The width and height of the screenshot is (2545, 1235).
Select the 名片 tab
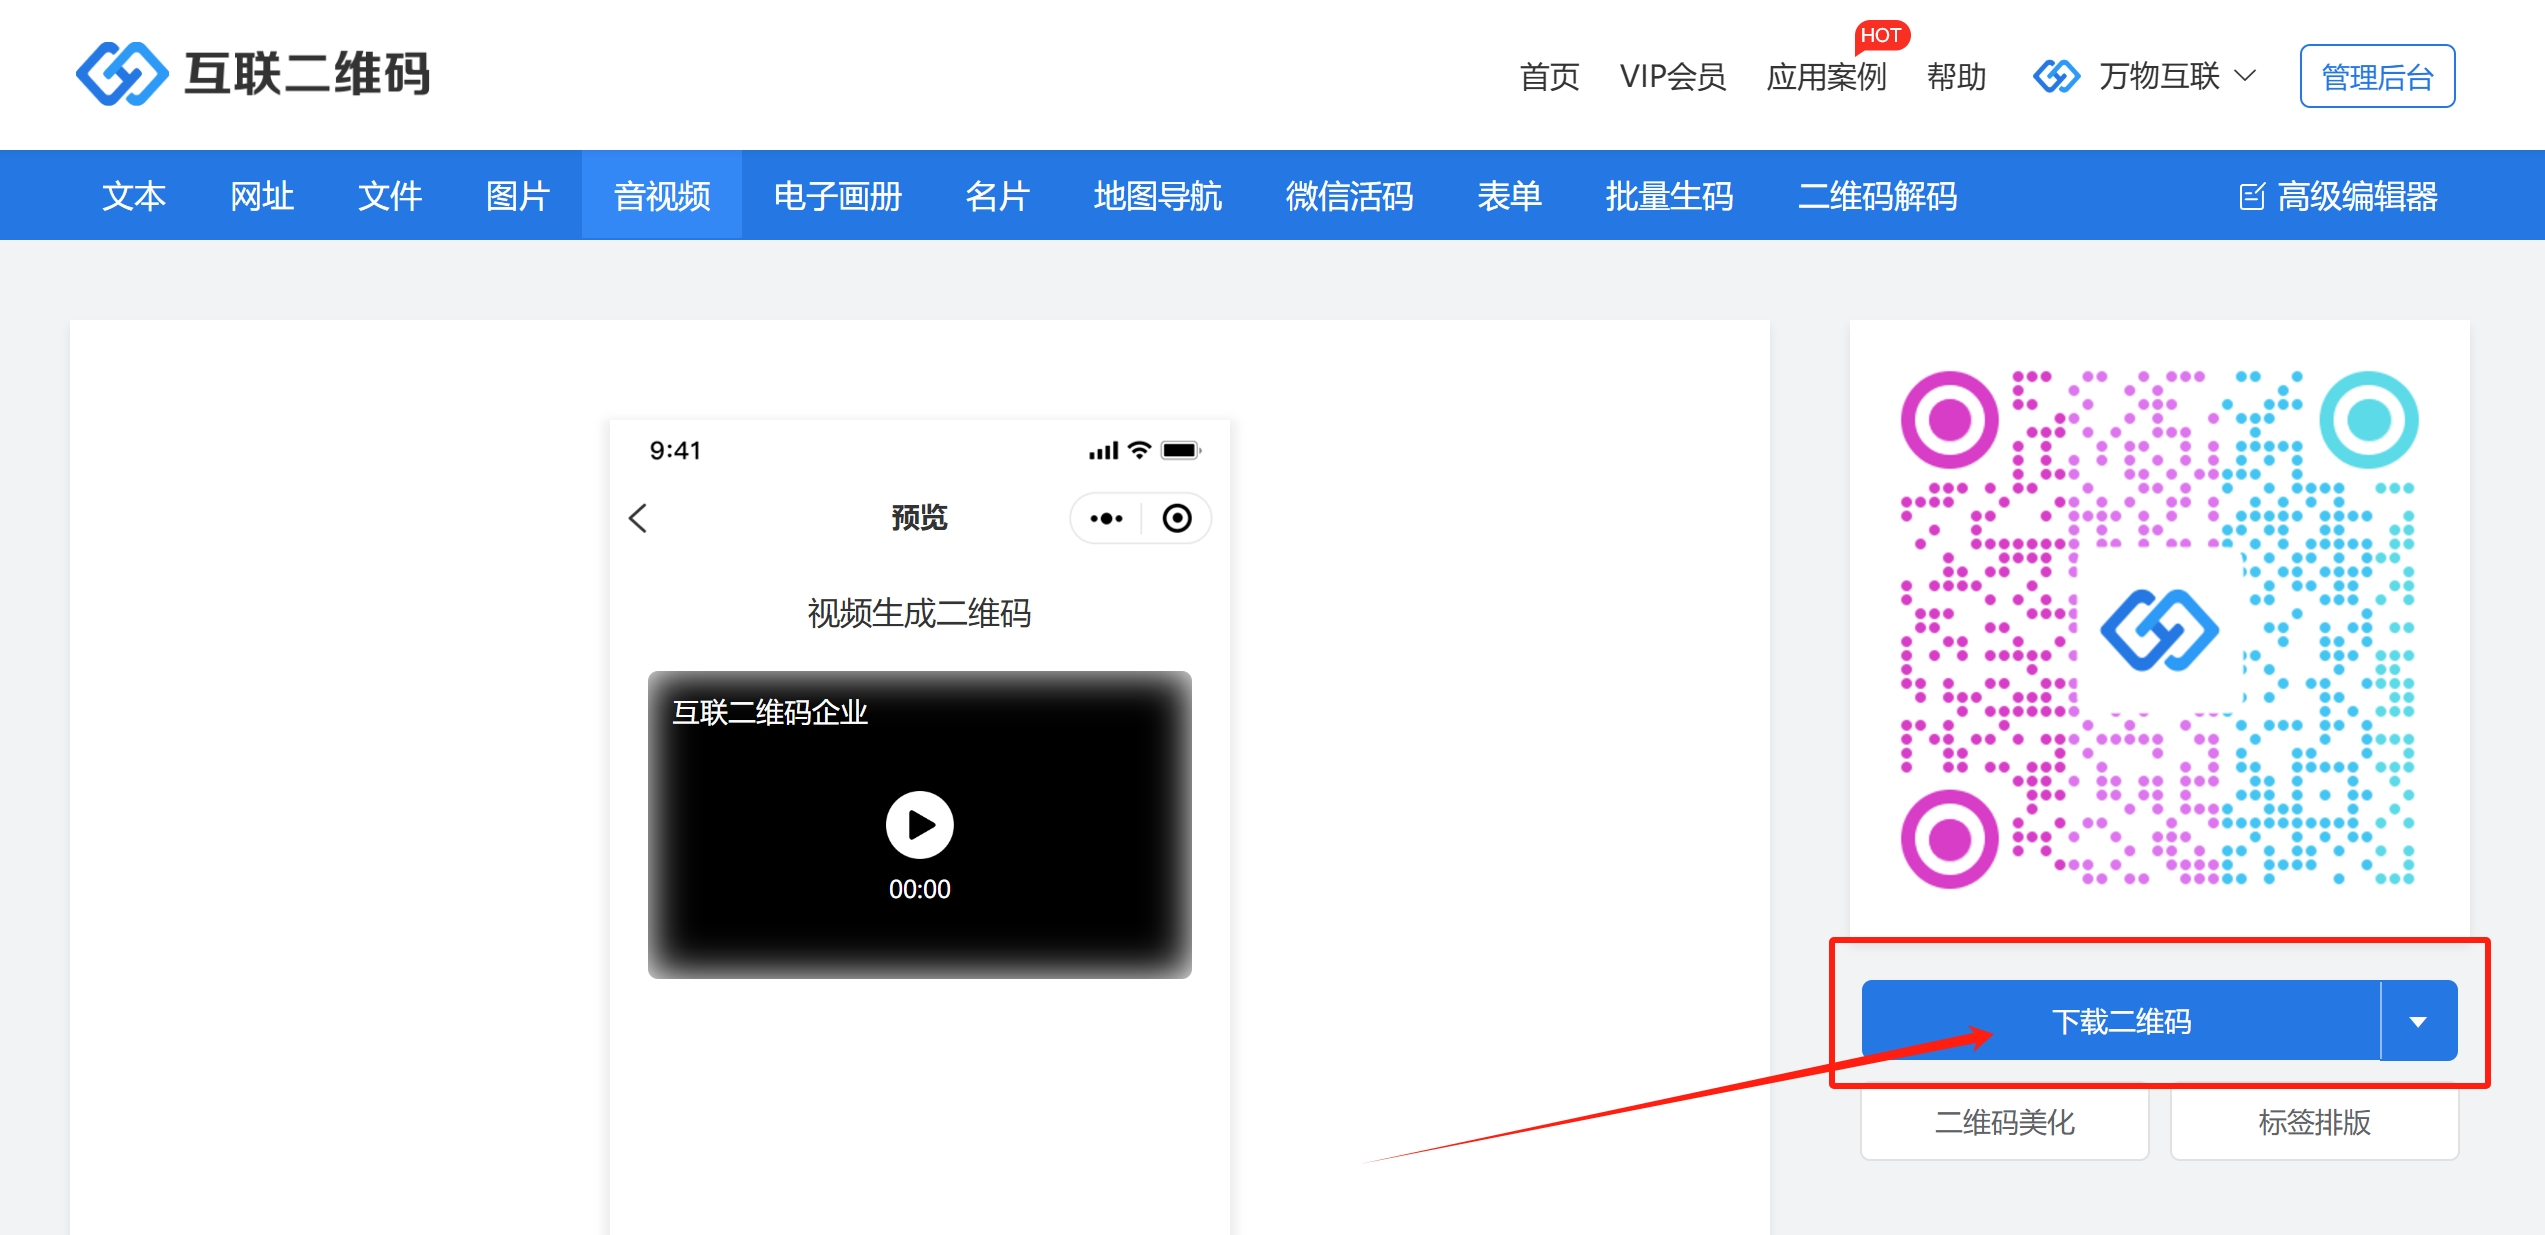pyautogui.click(x=998, y=196)
